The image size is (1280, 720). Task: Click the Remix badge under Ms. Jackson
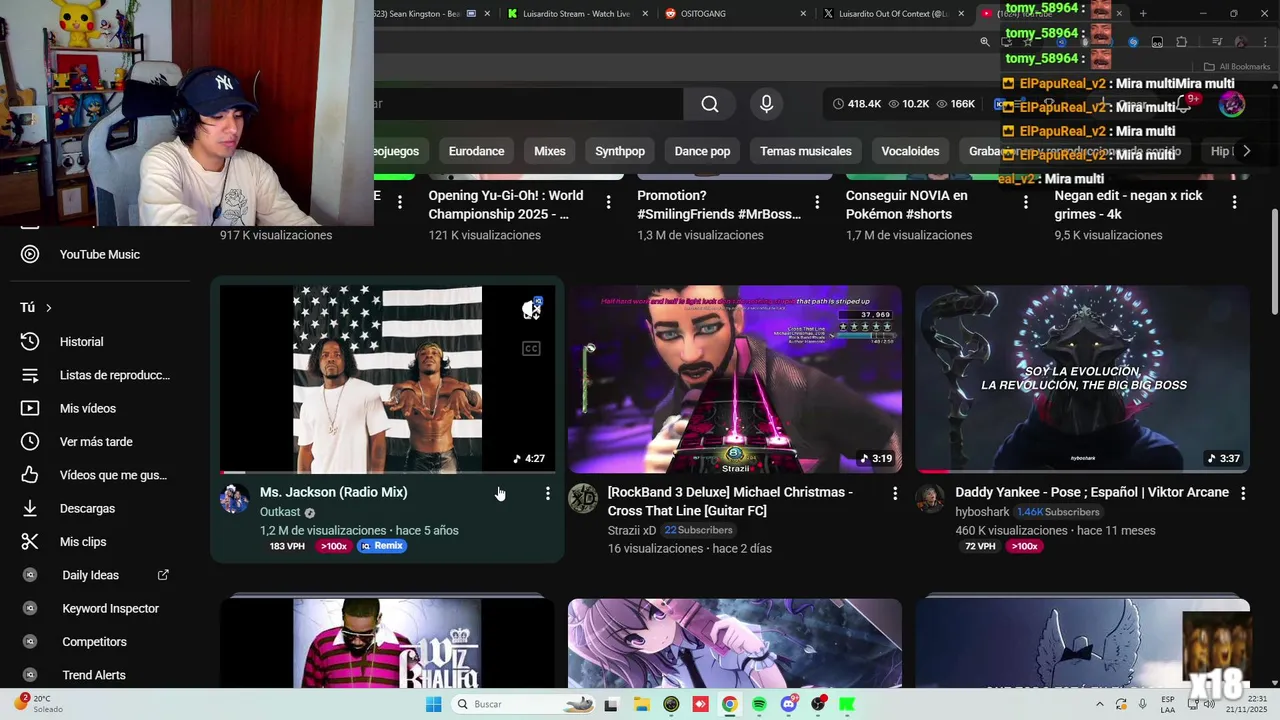point(382,546)
